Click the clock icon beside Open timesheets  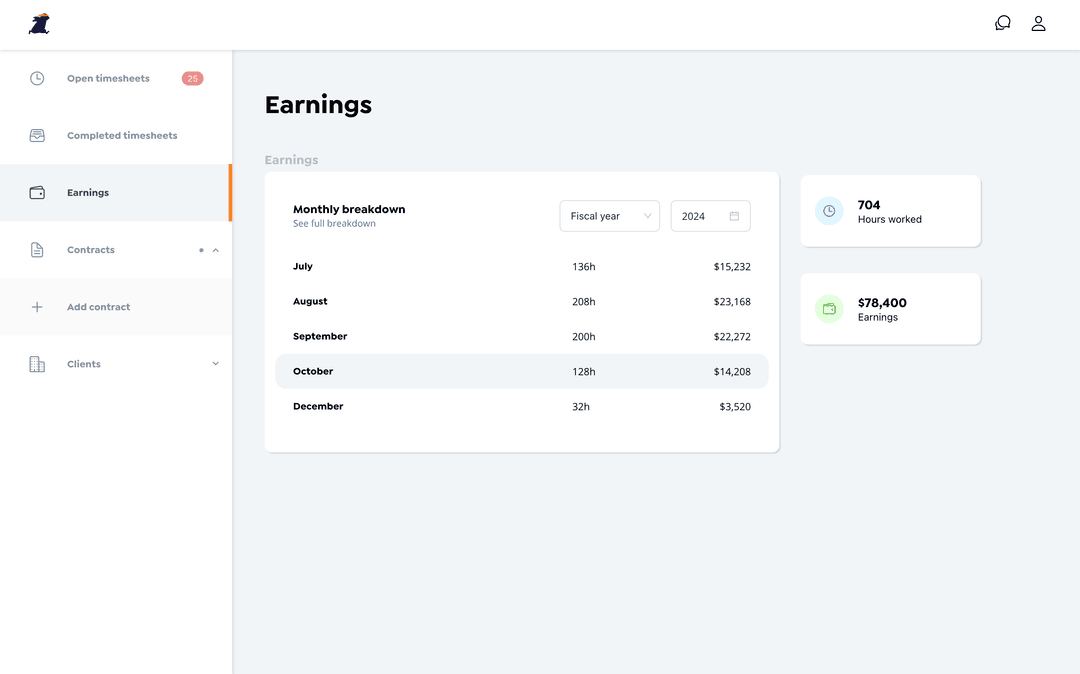click(37, 78)
